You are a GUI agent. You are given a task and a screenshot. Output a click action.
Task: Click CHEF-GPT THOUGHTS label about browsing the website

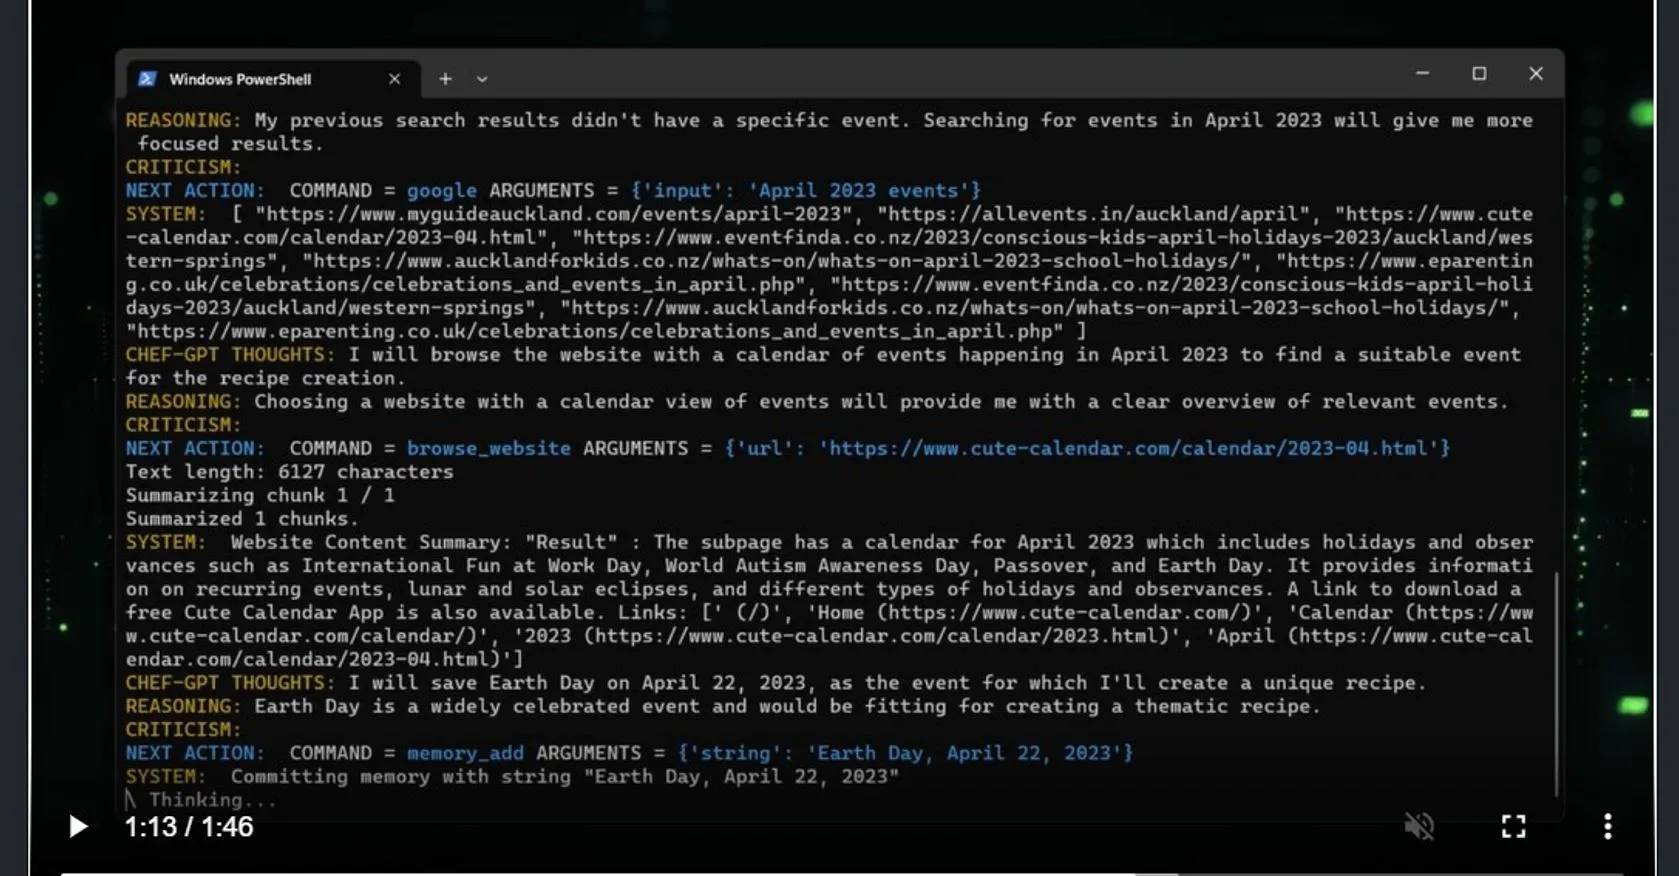230,355
